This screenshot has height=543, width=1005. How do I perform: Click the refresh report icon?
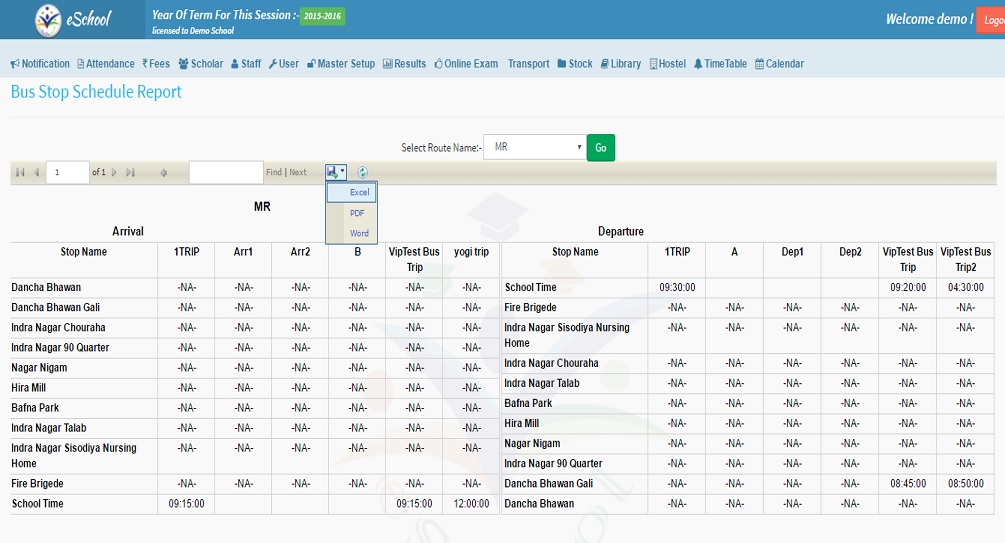coord(363,173)
